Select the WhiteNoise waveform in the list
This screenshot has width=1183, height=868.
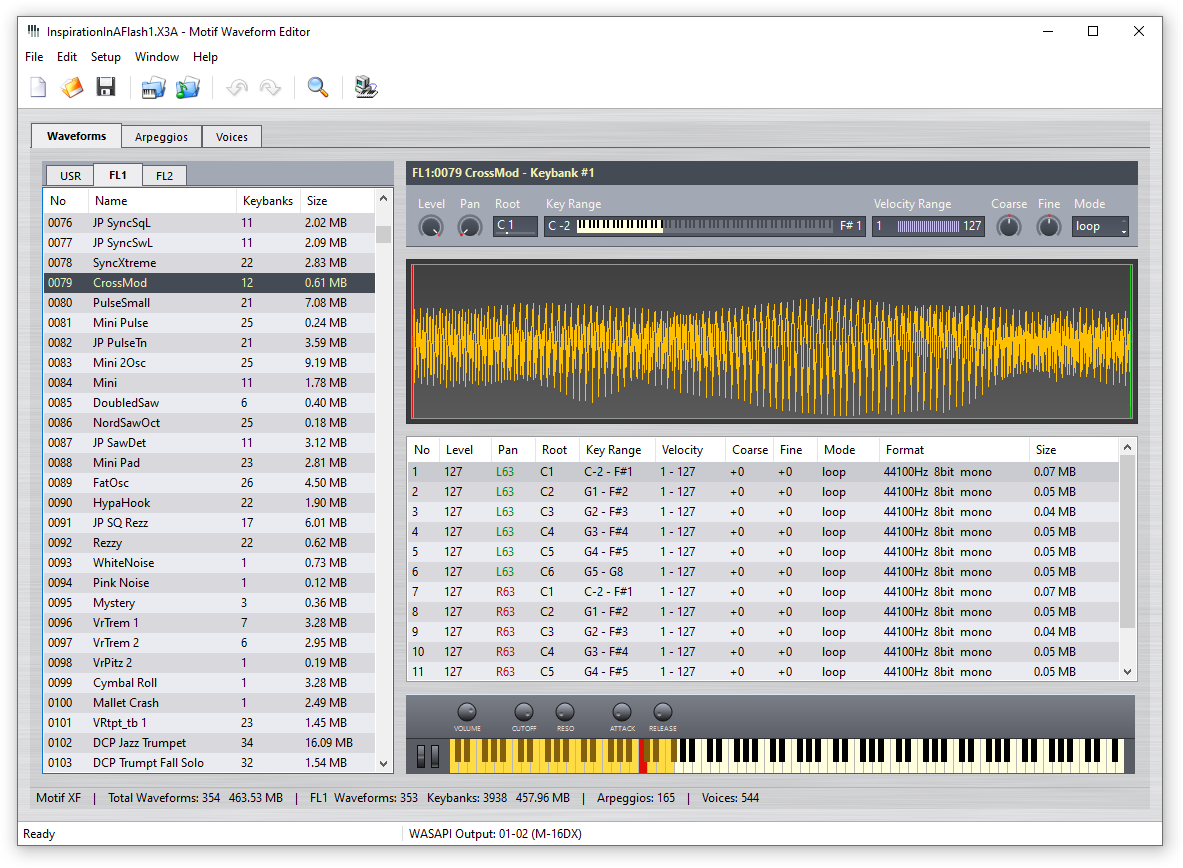tap(123, 563)
